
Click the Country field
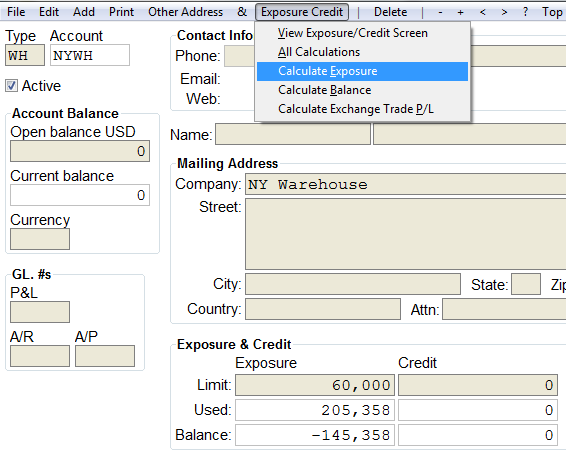coord(323,309)
